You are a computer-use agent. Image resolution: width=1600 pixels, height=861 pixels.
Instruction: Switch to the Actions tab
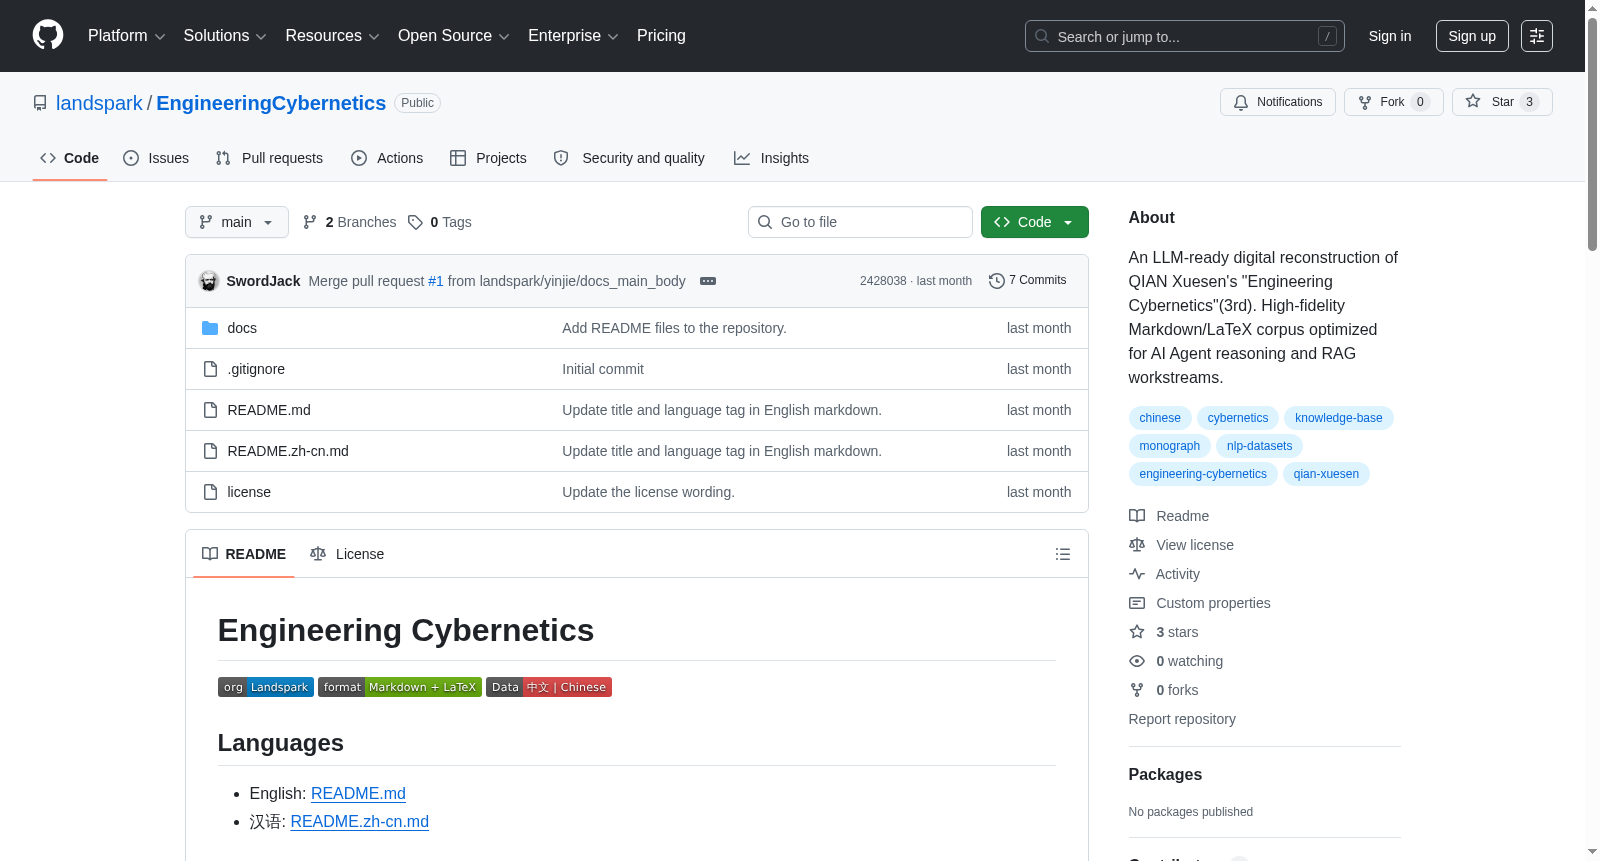[387, 158]
